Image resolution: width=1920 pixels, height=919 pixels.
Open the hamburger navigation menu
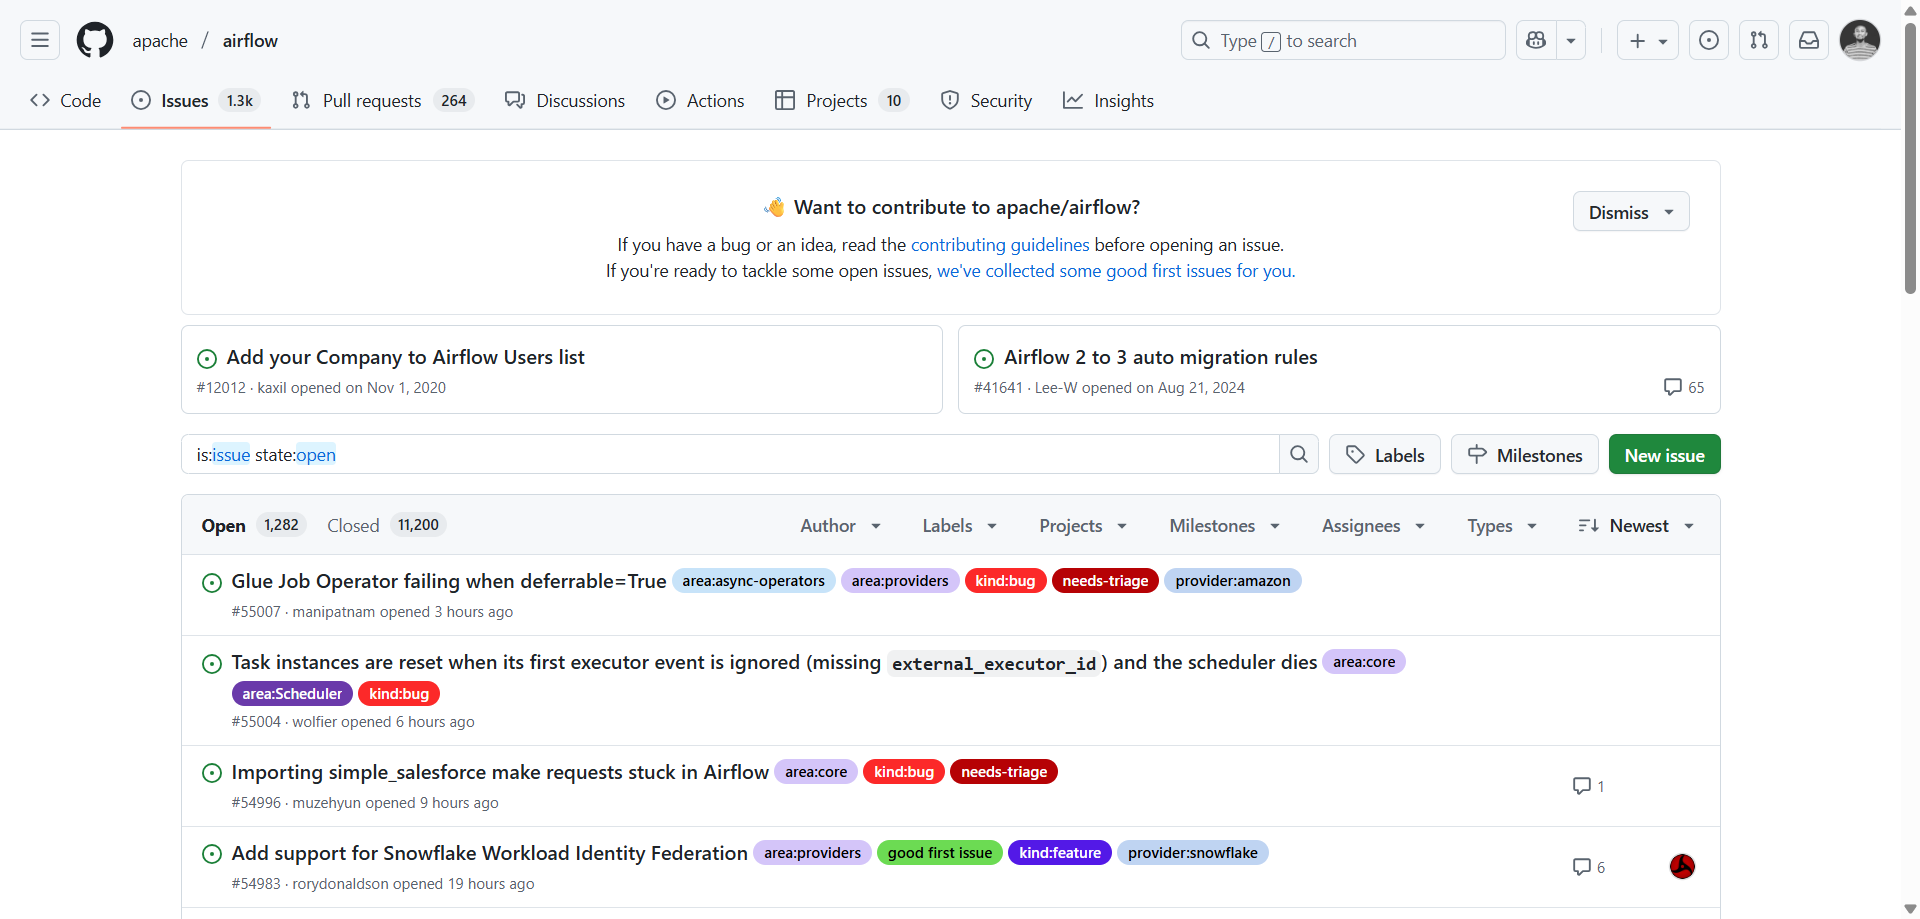tap(40, 40)
